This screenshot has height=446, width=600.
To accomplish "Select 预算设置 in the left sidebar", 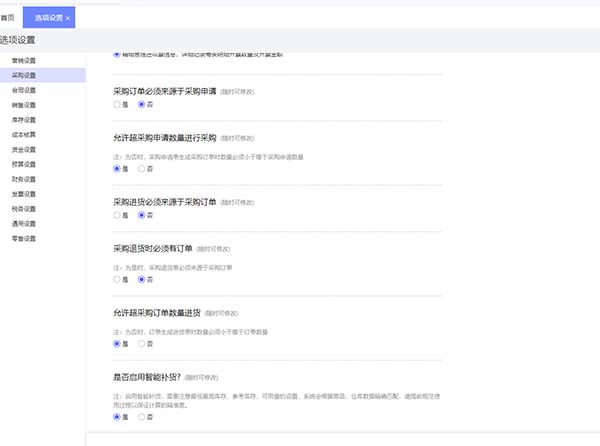I will pyautogui.click(x=24, y=164).
